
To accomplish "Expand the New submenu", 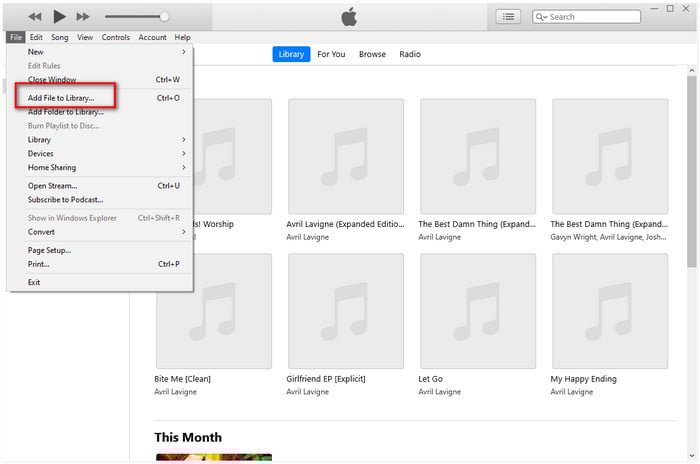I will 100,52.
